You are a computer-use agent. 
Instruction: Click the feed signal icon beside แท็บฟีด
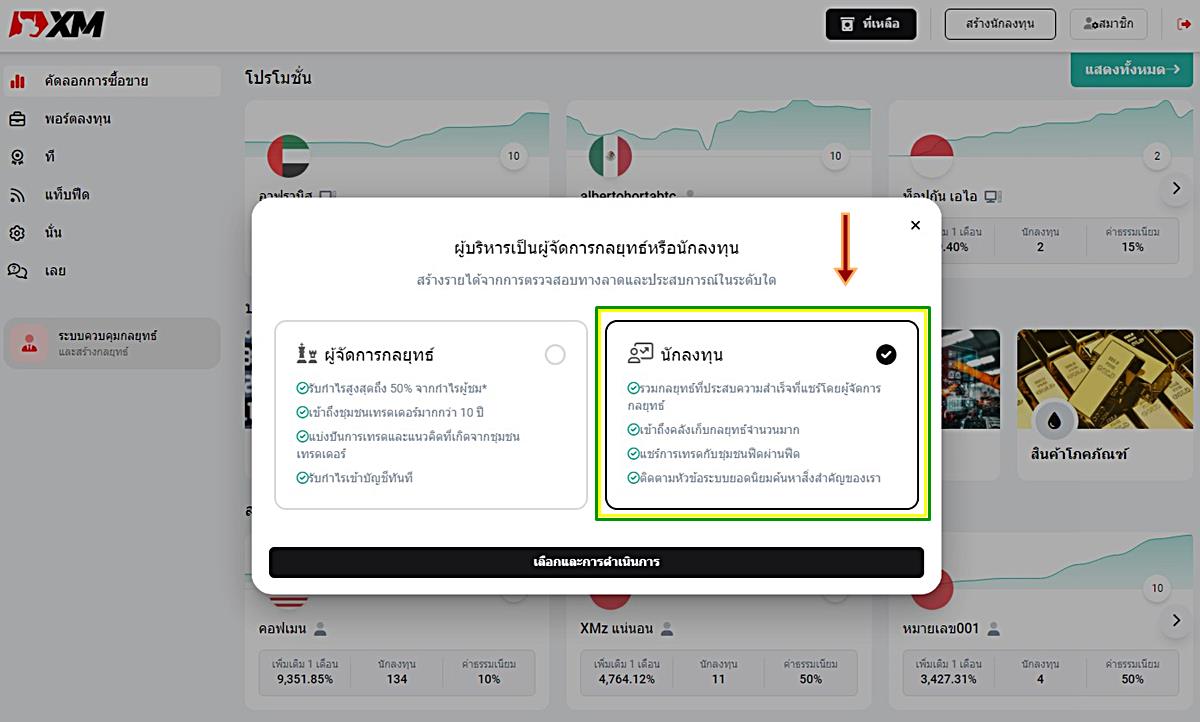[18, 195]
